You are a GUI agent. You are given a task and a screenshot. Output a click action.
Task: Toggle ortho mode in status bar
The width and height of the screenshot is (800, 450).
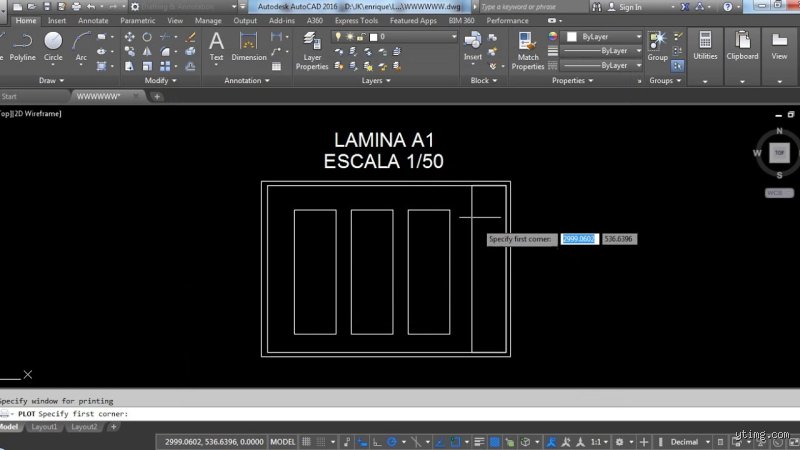coord(377,442)
